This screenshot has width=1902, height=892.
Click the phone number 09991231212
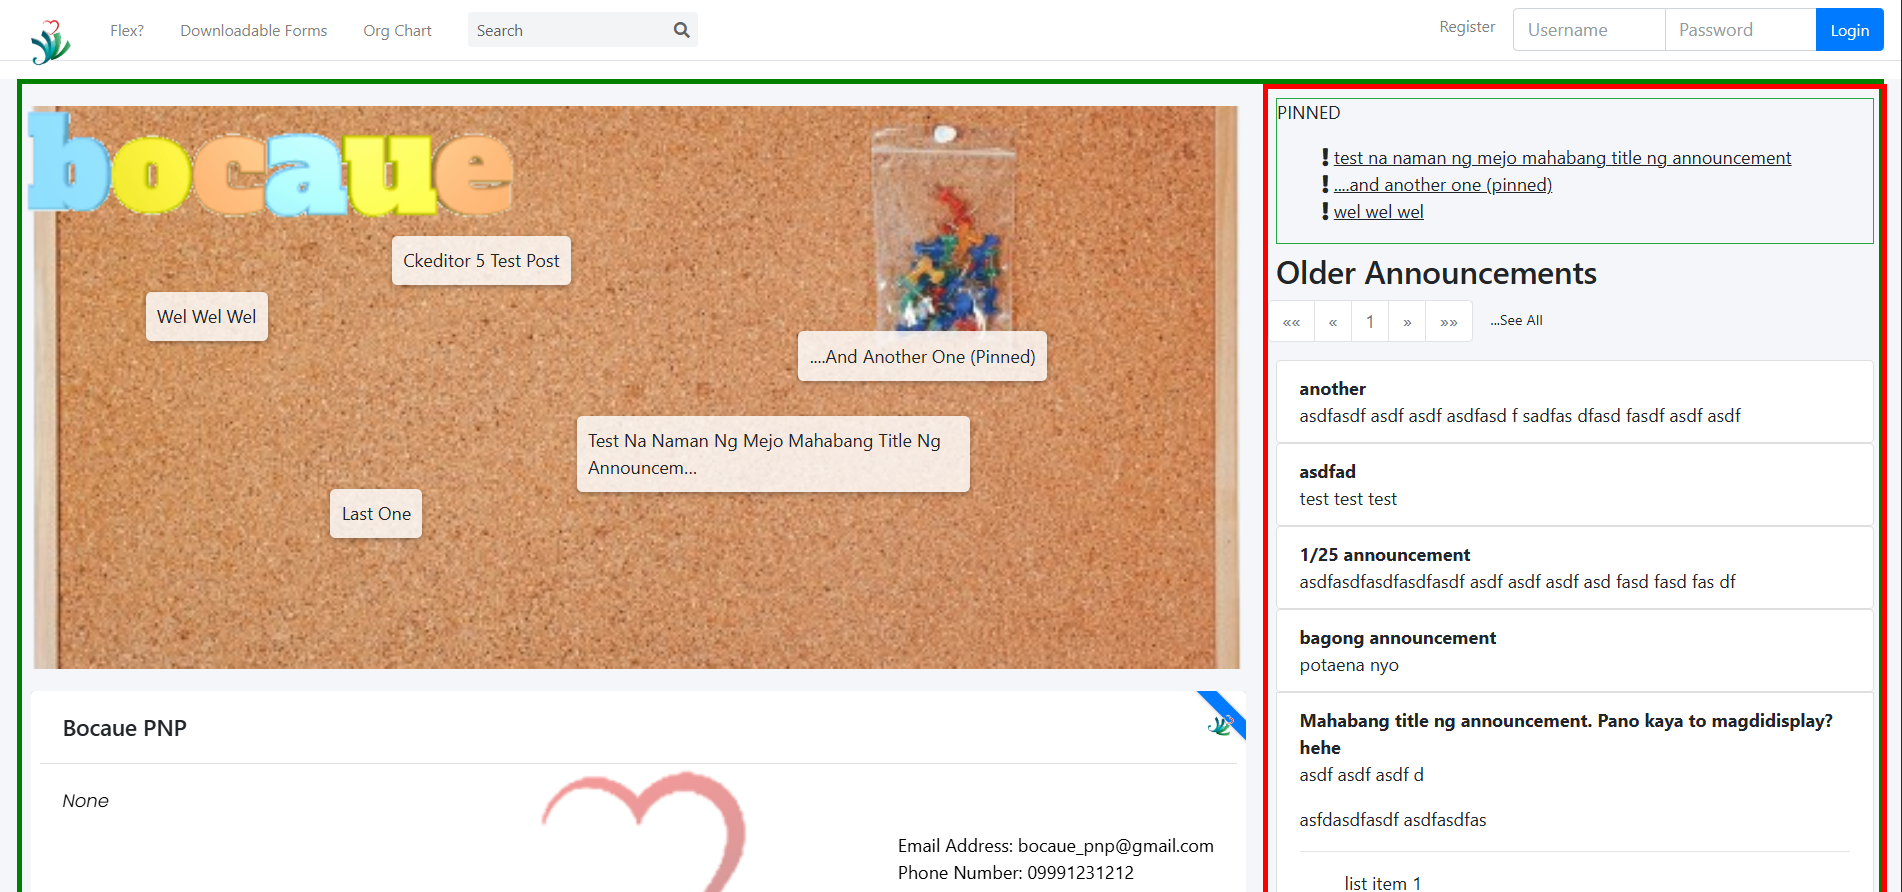(1080, 873)
